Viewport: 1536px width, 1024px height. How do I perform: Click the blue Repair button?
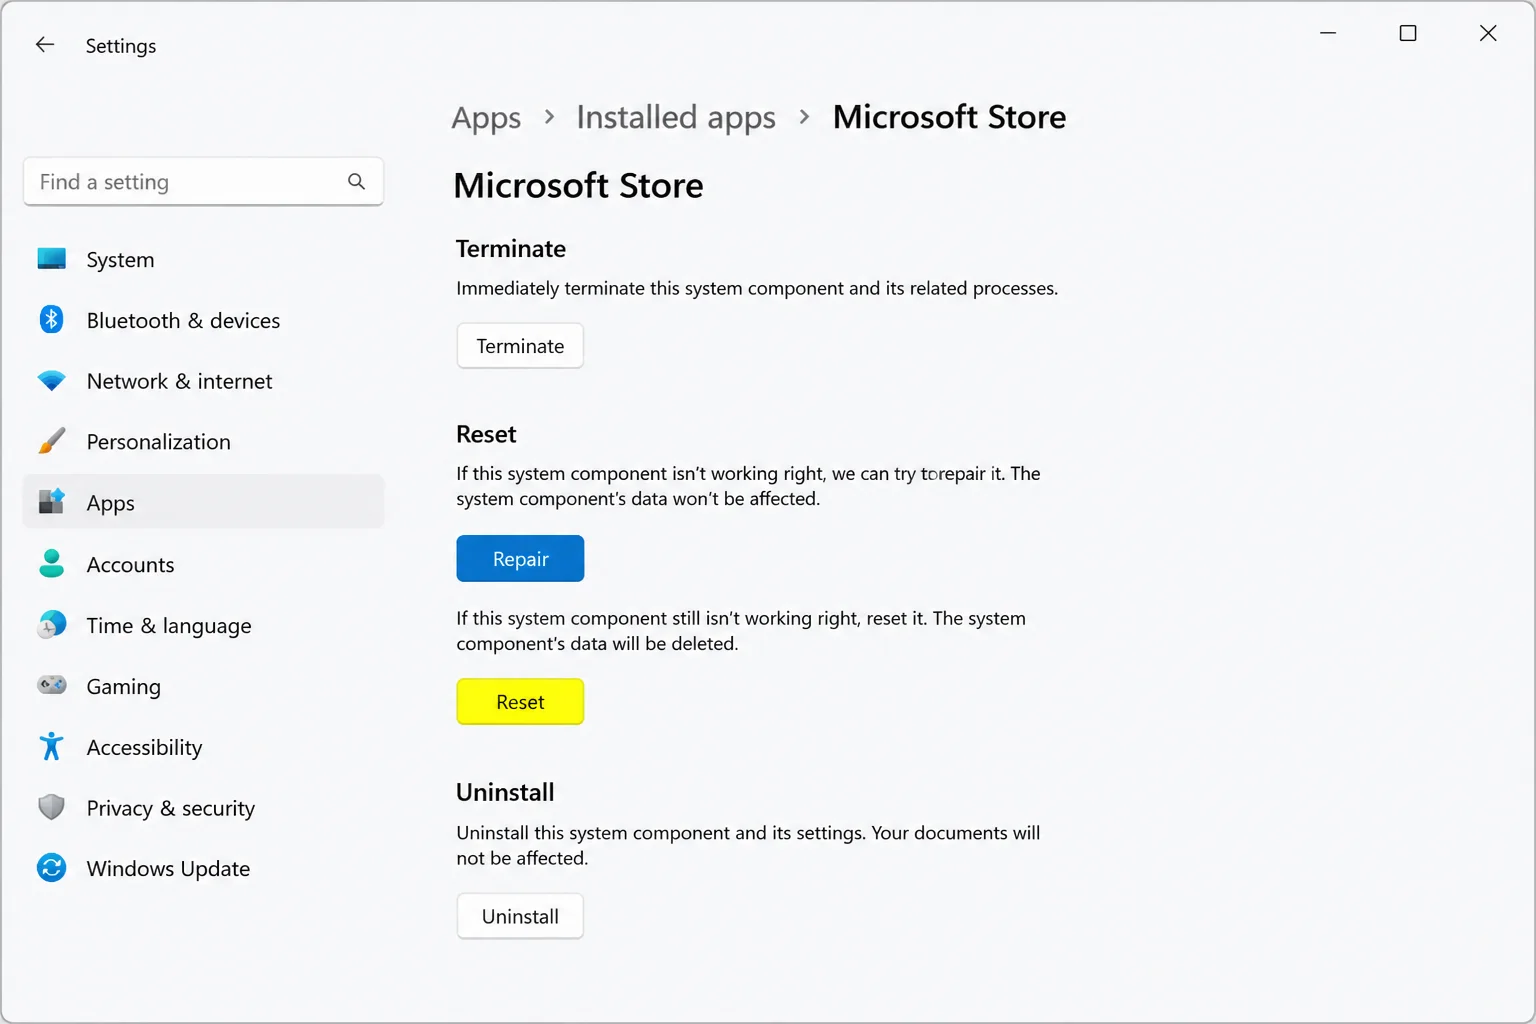point(520,559)
